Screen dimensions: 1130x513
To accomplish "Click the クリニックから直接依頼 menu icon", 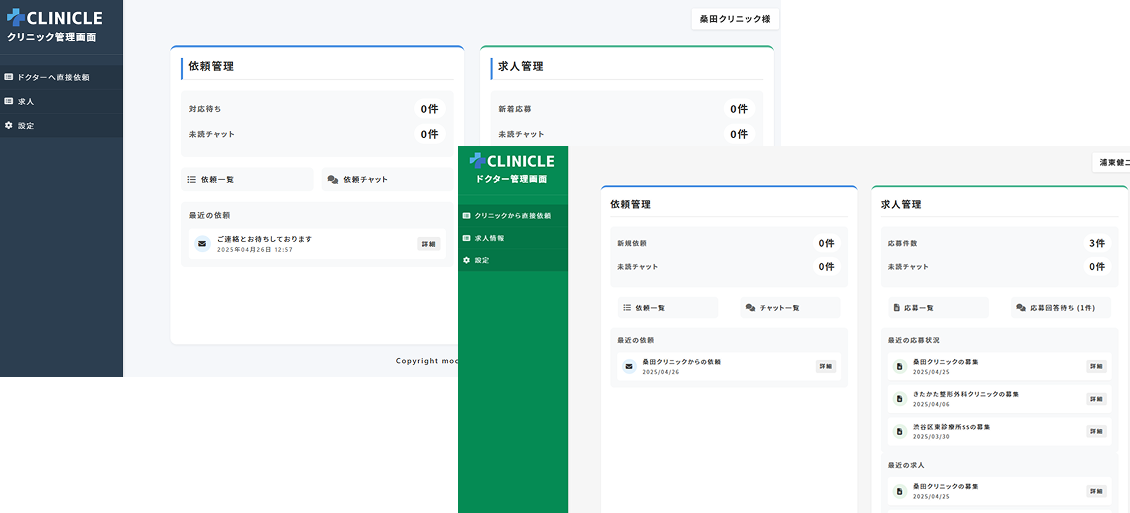I will pyautogui.click(x=466, y=215).
